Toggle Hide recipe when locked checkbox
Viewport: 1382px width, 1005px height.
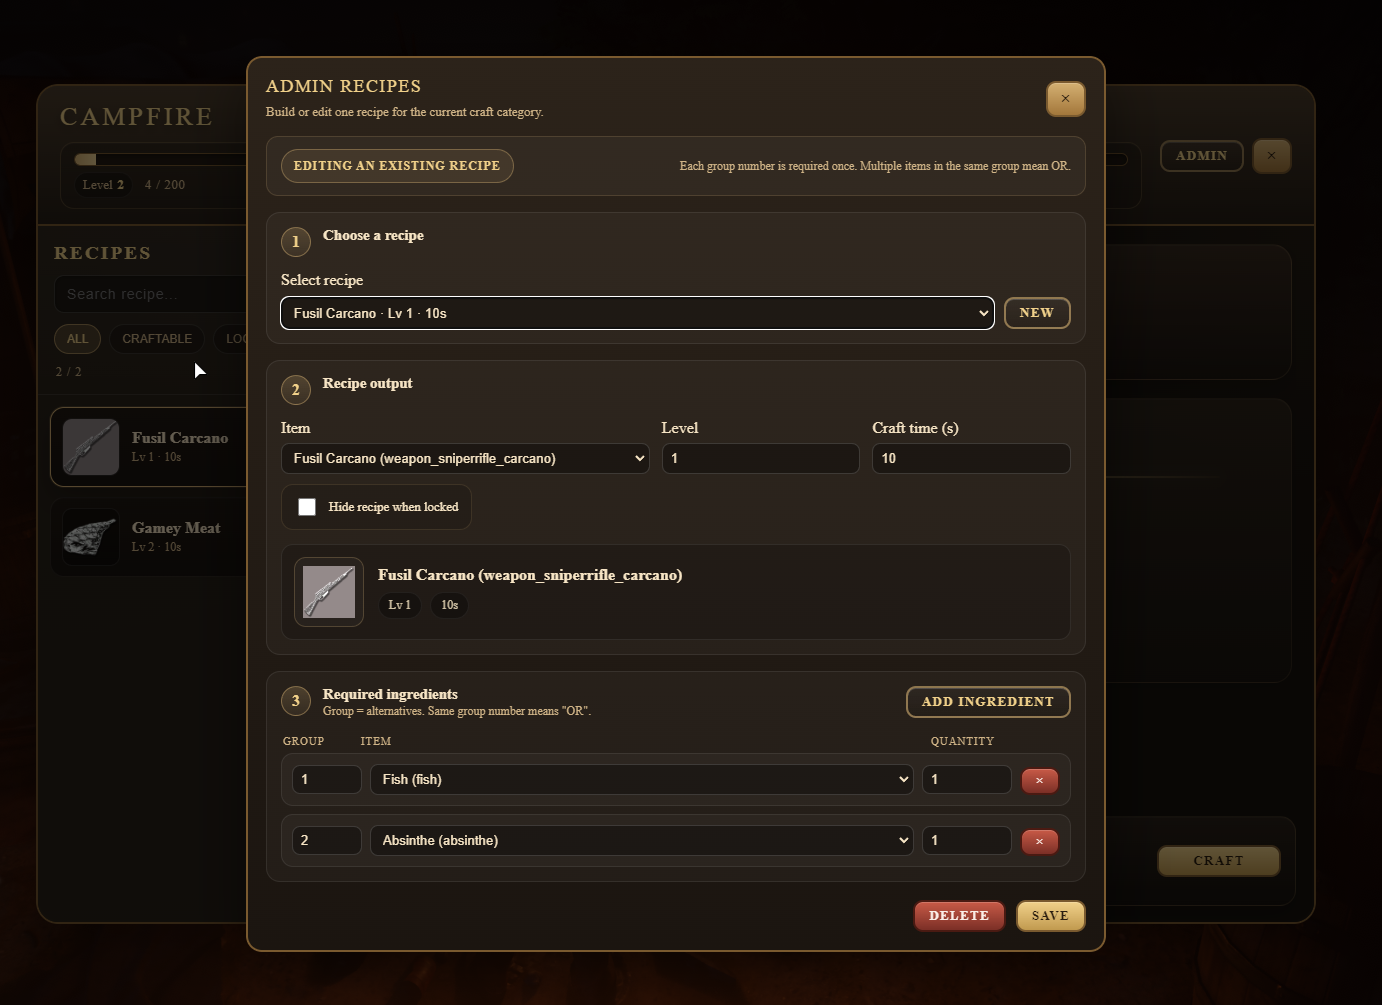pyautogui.click(x=307, y=507)
